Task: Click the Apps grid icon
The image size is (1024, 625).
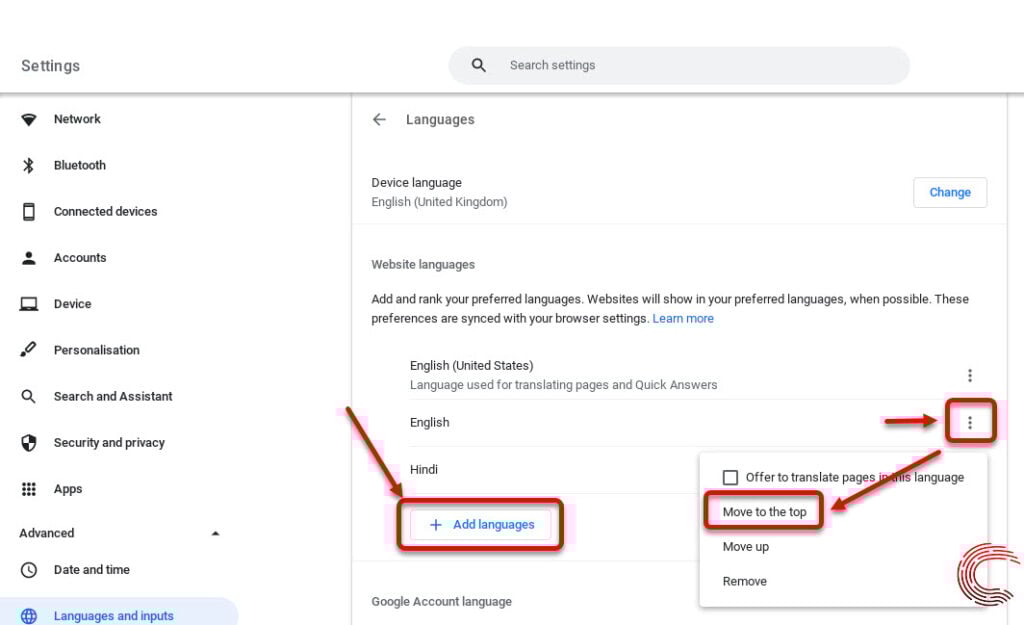Action: click(29, 489)
